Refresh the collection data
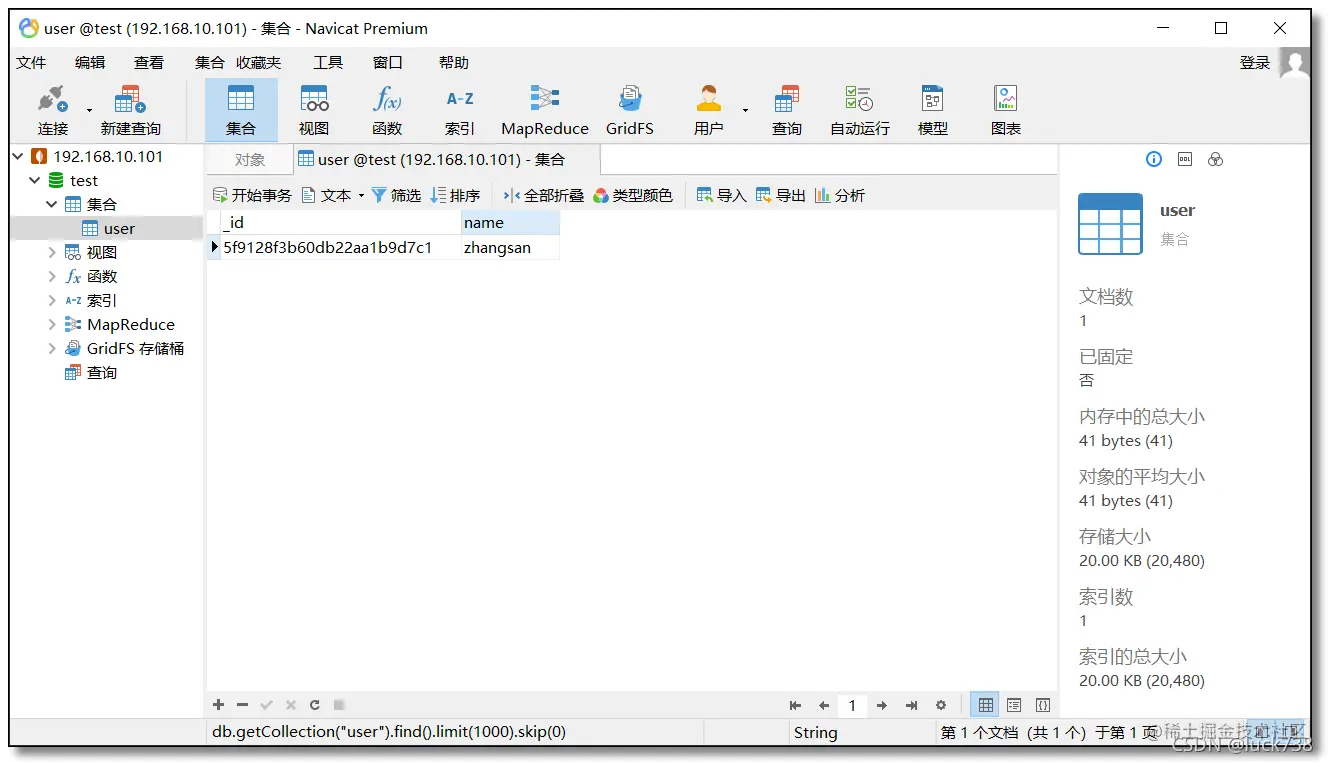Screen dimensions: 1328x763 pos(315,705)
